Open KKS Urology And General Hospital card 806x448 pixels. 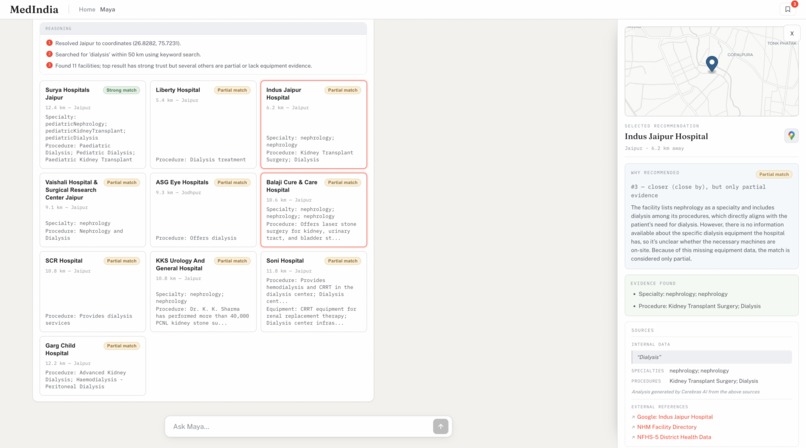(x=203, y=291)
